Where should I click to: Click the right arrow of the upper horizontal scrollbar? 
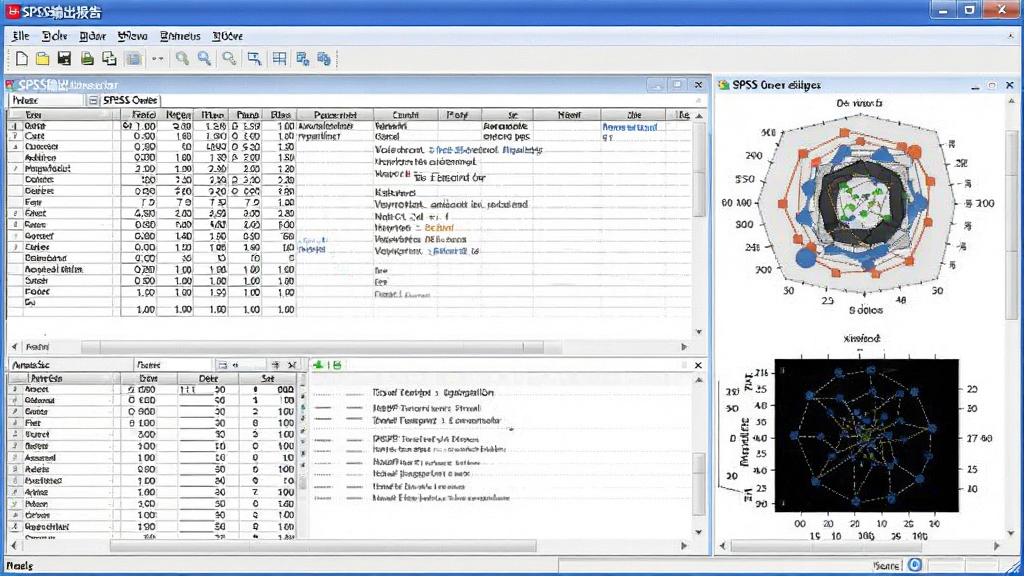684,347
